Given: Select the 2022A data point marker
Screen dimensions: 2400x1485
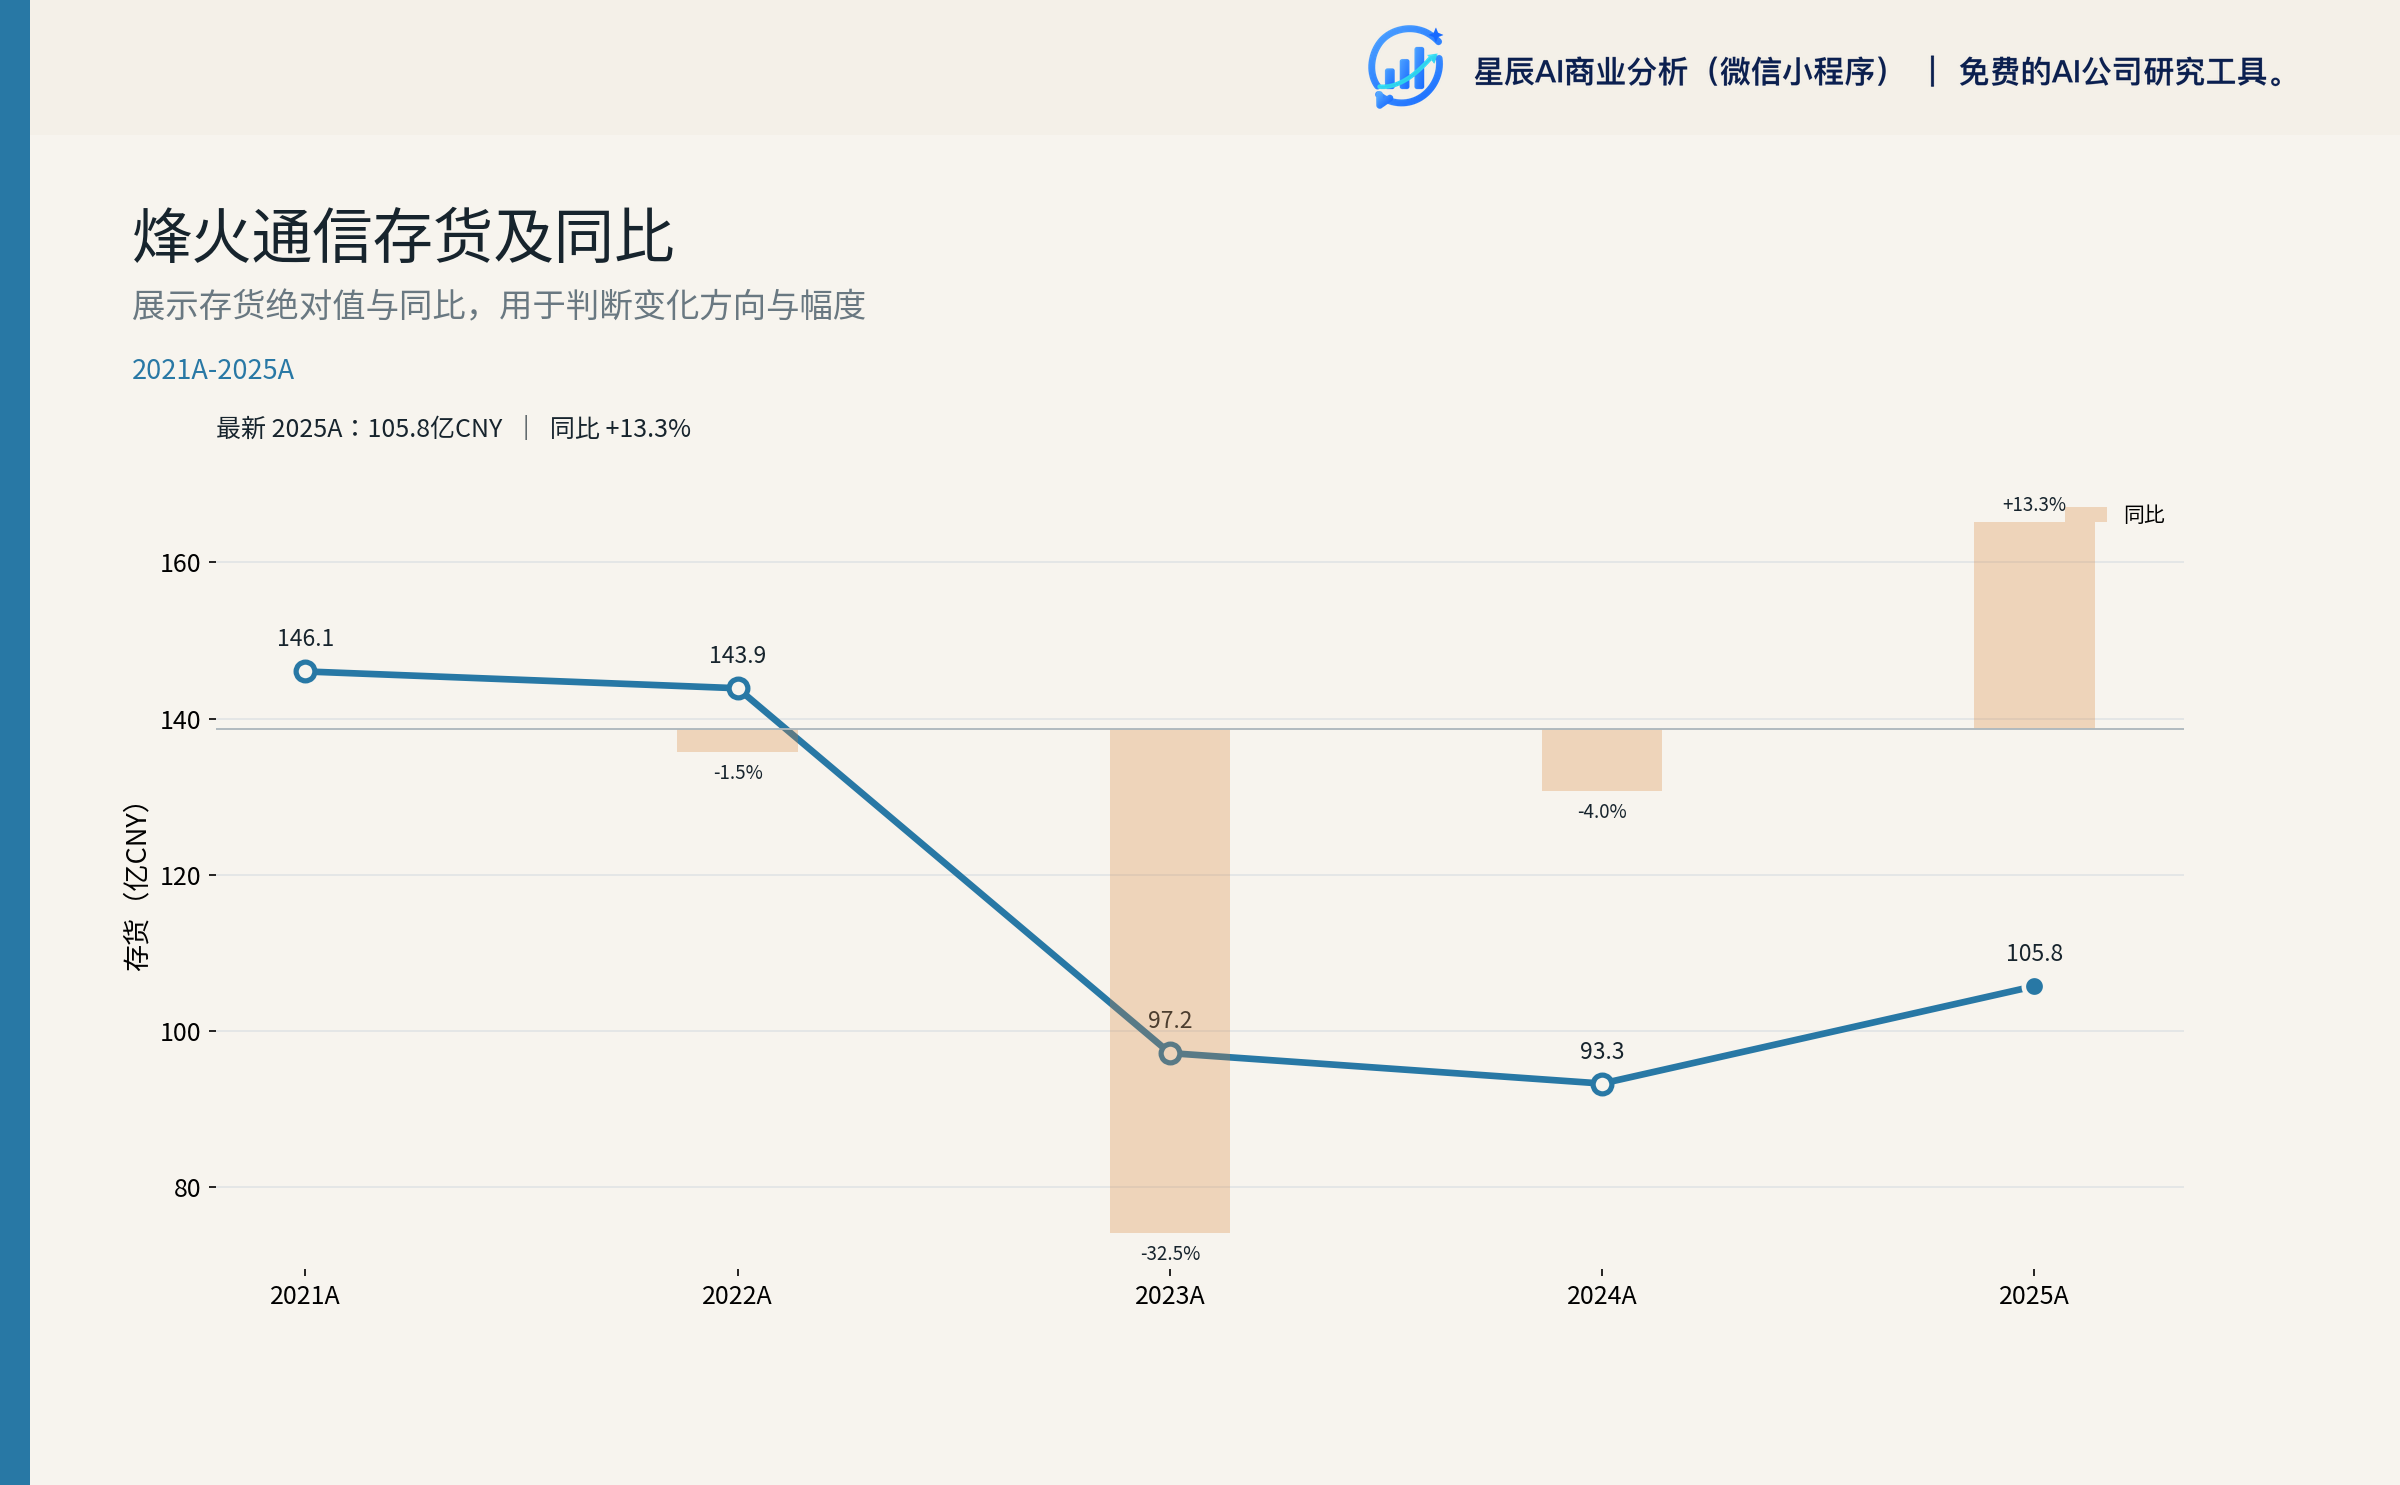Looking at the screenshot, I should [738, 688].
